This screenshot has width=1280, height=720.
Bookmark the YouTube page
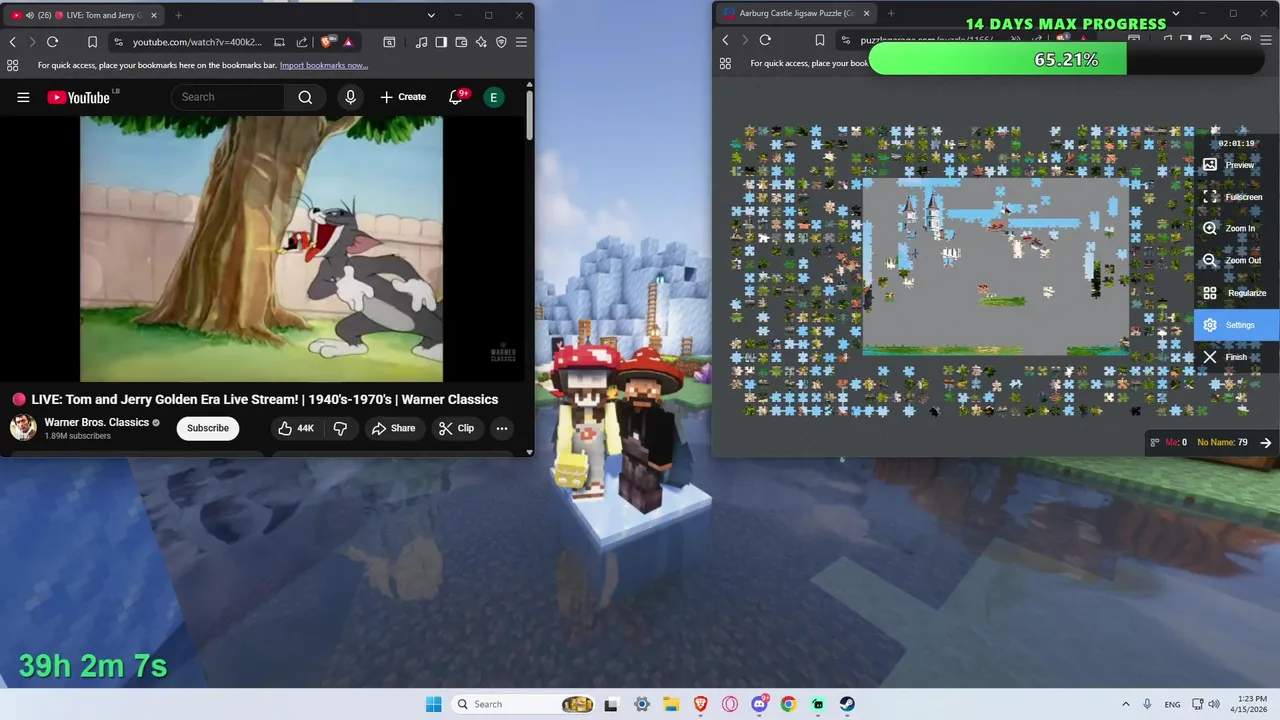click(x=92, y=42)
